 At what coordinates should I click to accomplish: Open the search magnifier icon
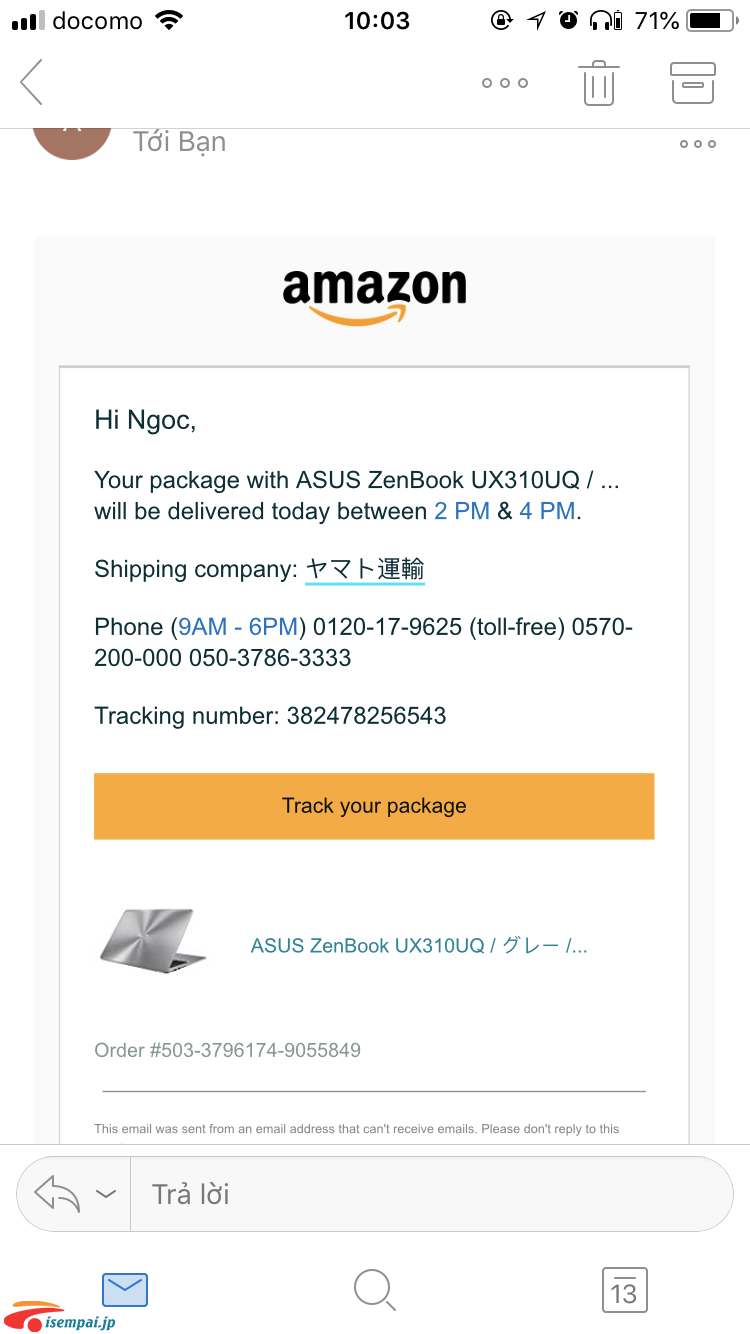(375, 1291)
